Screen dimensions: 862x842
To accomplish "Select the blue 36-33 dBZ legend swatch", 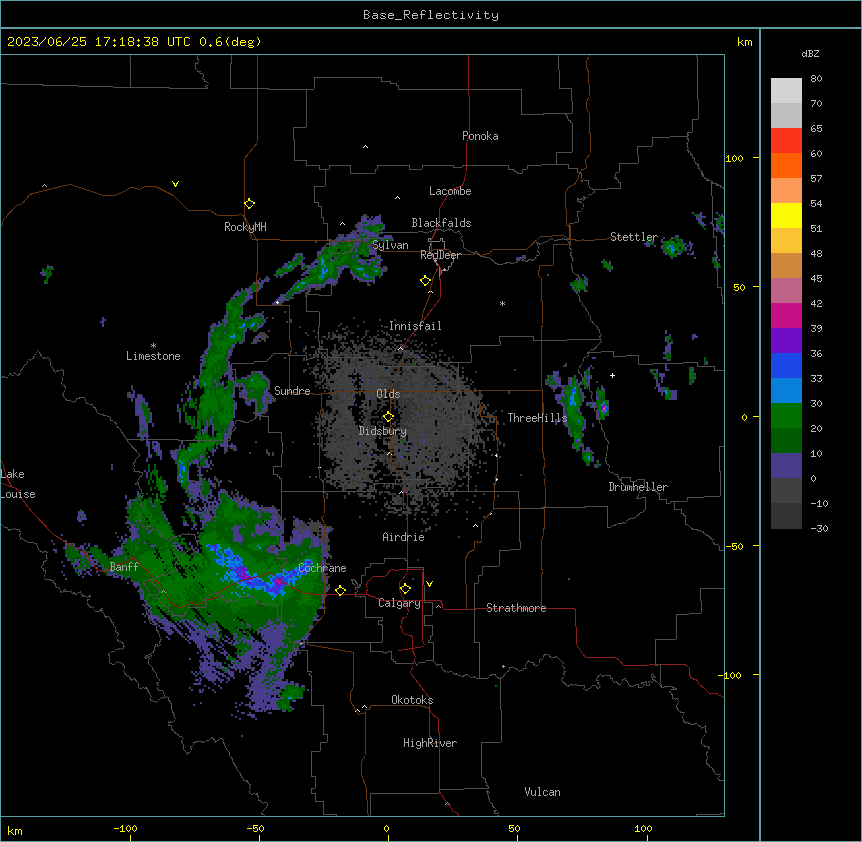I will (786, 366).
